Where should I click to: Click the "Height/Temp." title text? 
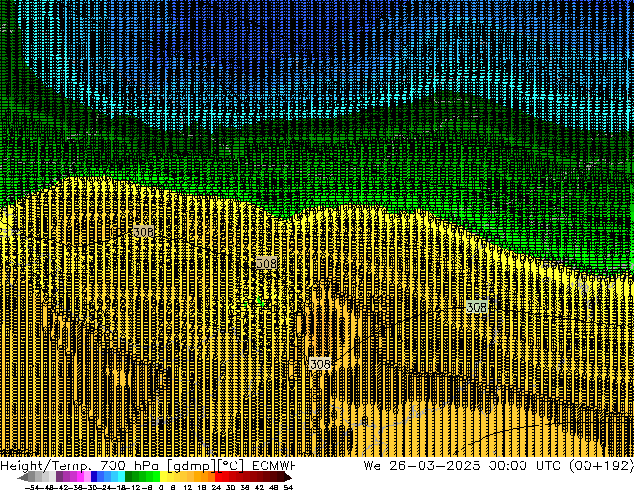point(45,466)
